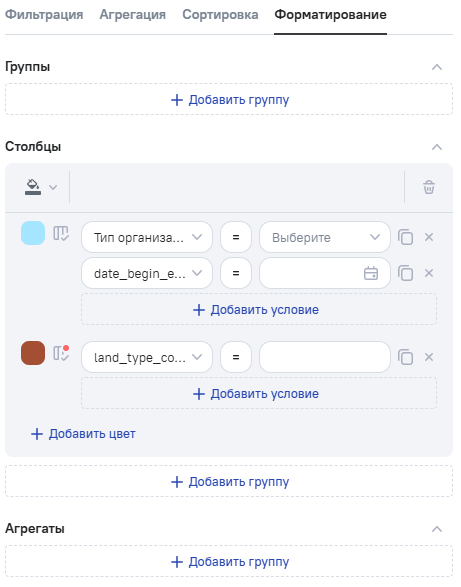Switch to the Сортировка tab
The image size is (461, 587).
click(220, 15)
